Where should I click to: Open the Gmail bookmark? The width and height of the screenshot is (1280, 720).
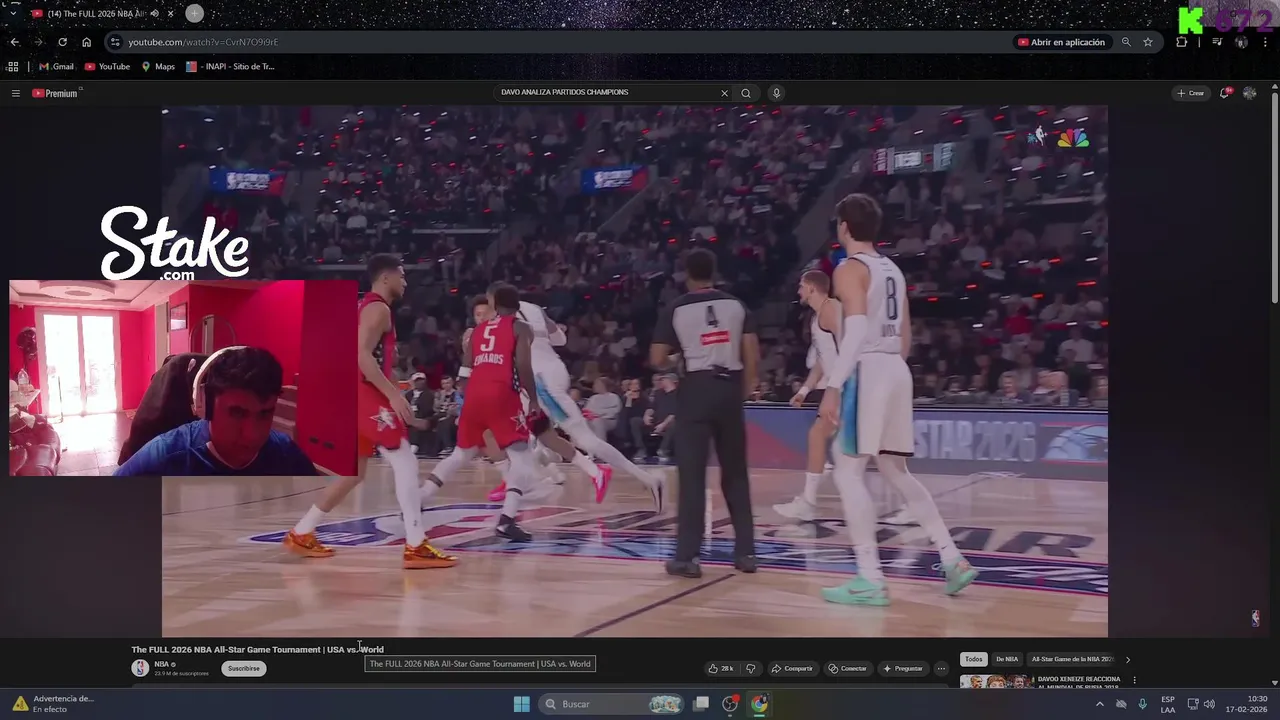pyautogui.click(x=56, y=66)
